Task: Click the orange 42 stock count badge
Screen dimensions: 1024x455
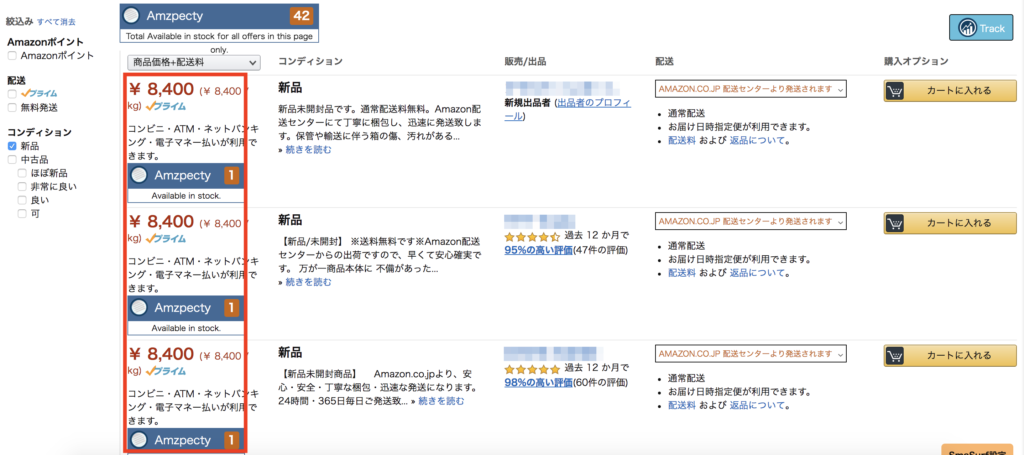Action: (301, 16)
